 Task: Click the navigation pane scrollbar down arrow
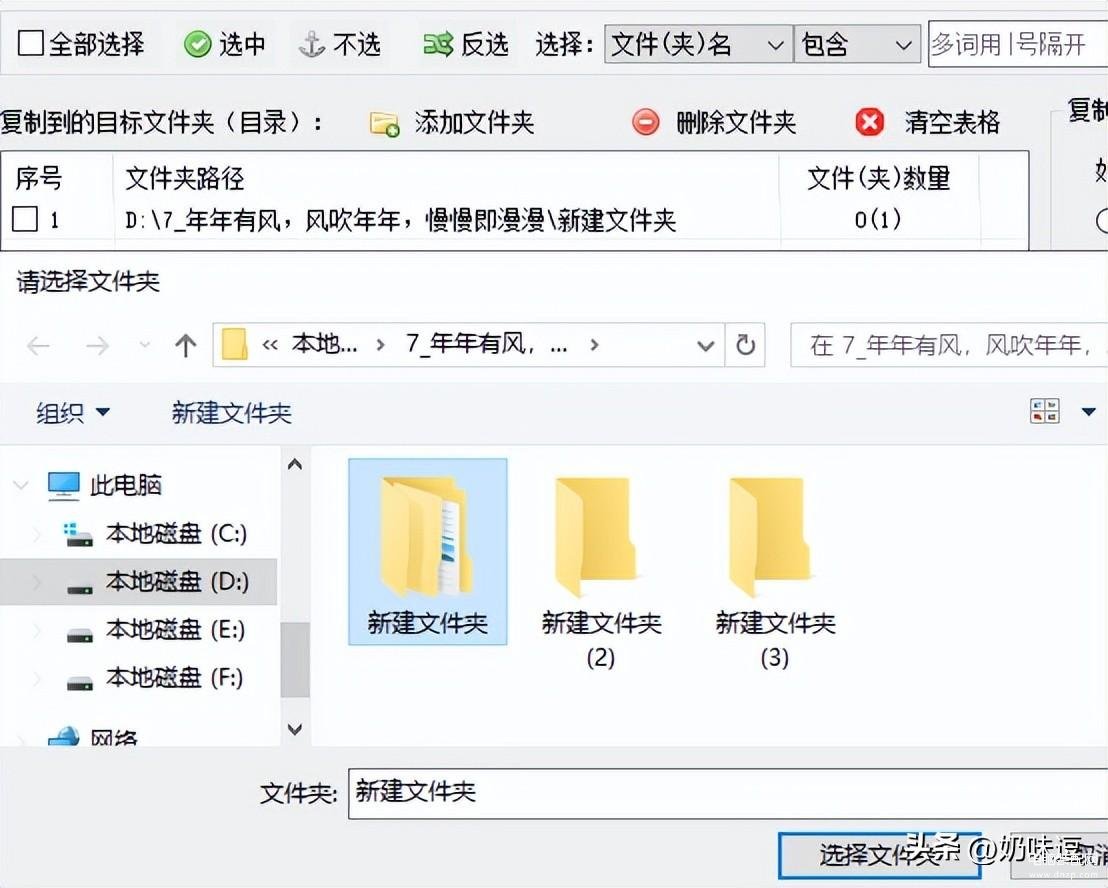tap(295, 728)
